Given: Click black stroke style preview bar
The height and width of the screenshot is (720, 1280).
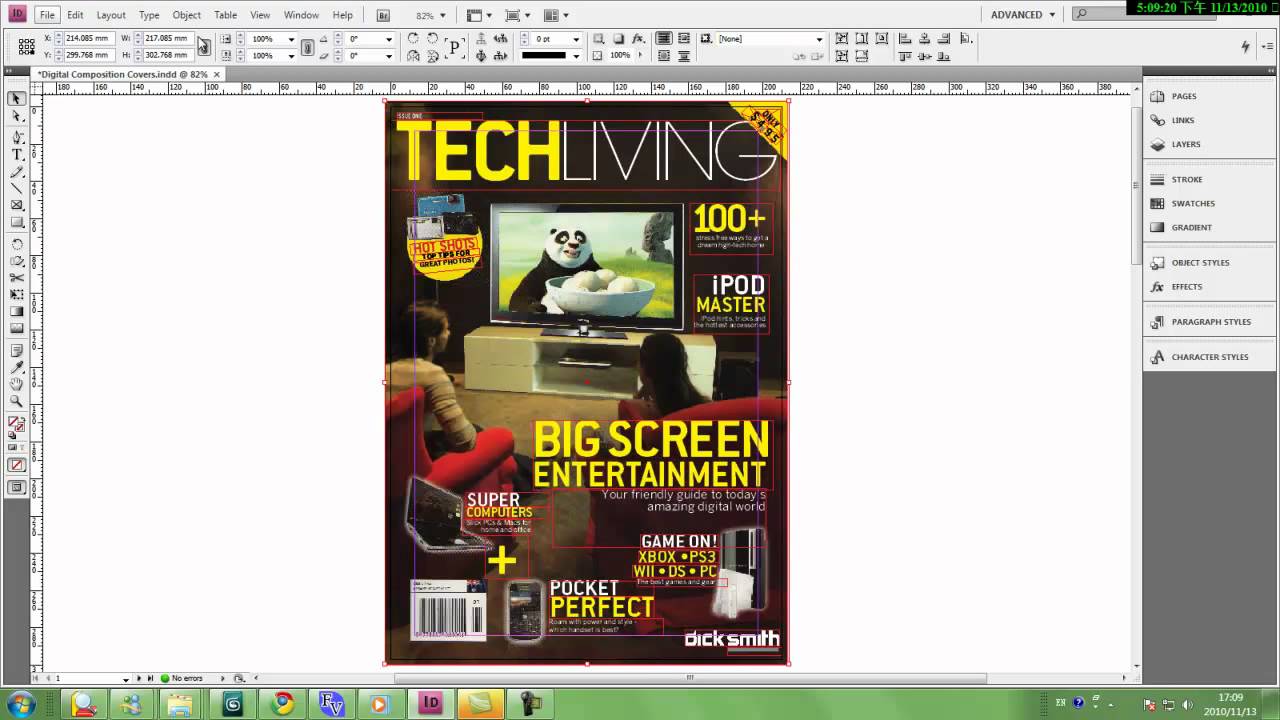Looking at the screenshot, I should click(x=544, y=56).
